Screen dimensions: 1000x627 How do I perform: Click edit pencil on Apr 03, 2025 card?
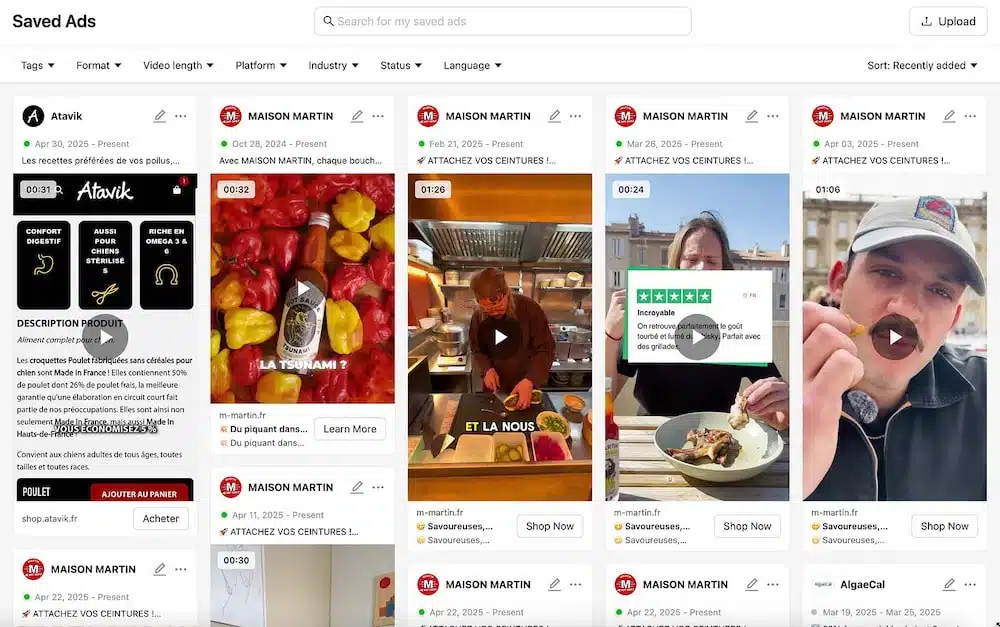pos(950,116)
